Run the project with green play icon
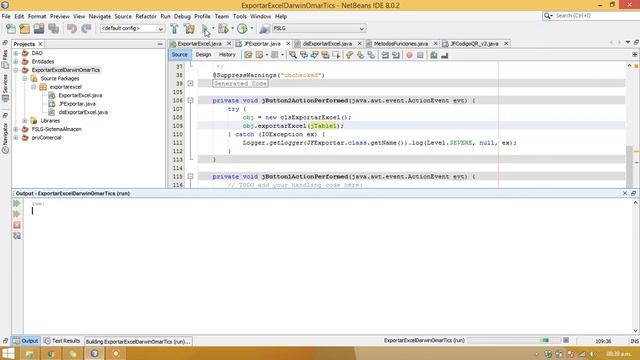The image size is (640, 360). 205,29
